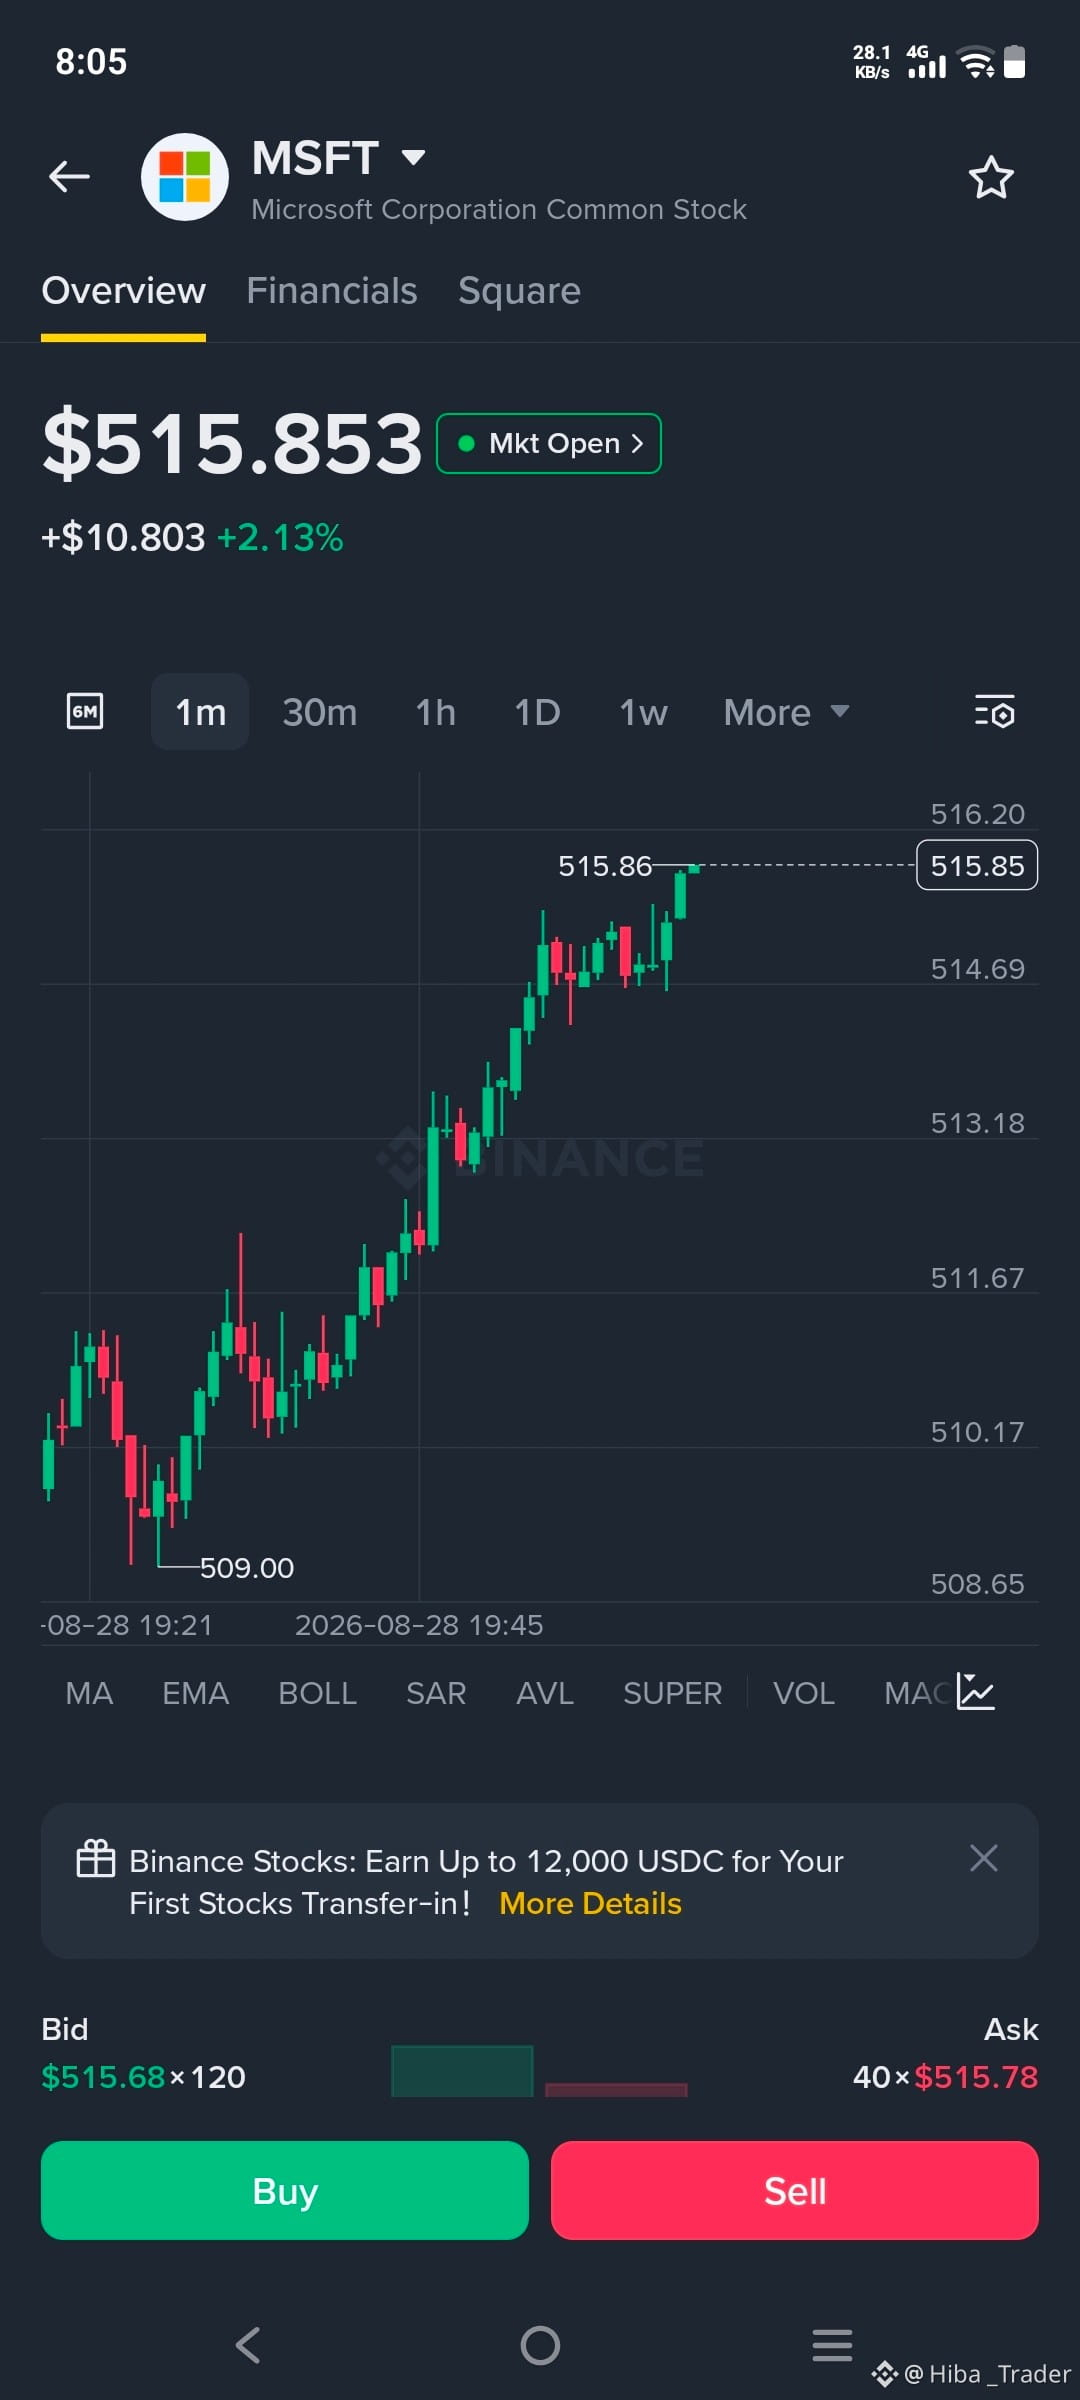1080x2400 pixels.
Task: Toggle the SAR indicator
Action: click(436, 1693)
